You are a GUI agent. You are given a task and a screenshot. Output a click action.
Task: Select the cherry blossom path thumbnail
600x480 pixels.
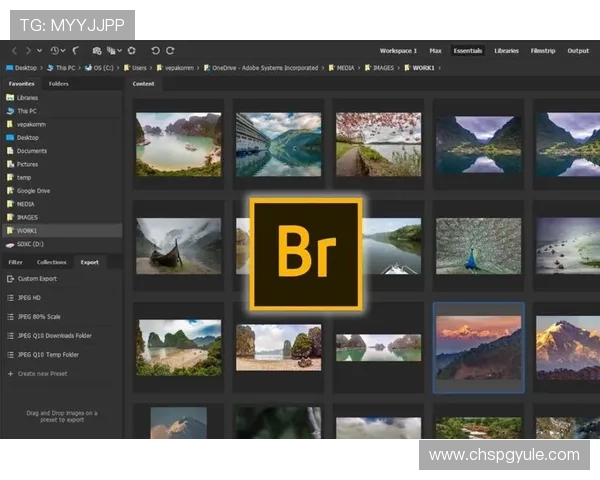click(378, 144)
